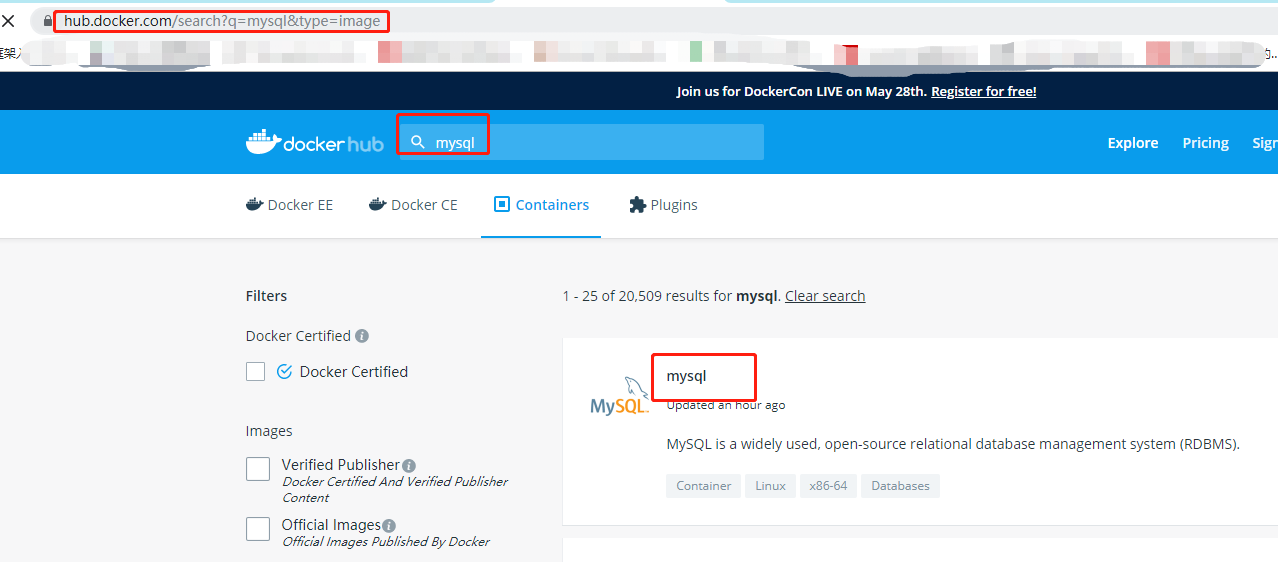Click the browser address bar URL

click(x=222, y=20)
